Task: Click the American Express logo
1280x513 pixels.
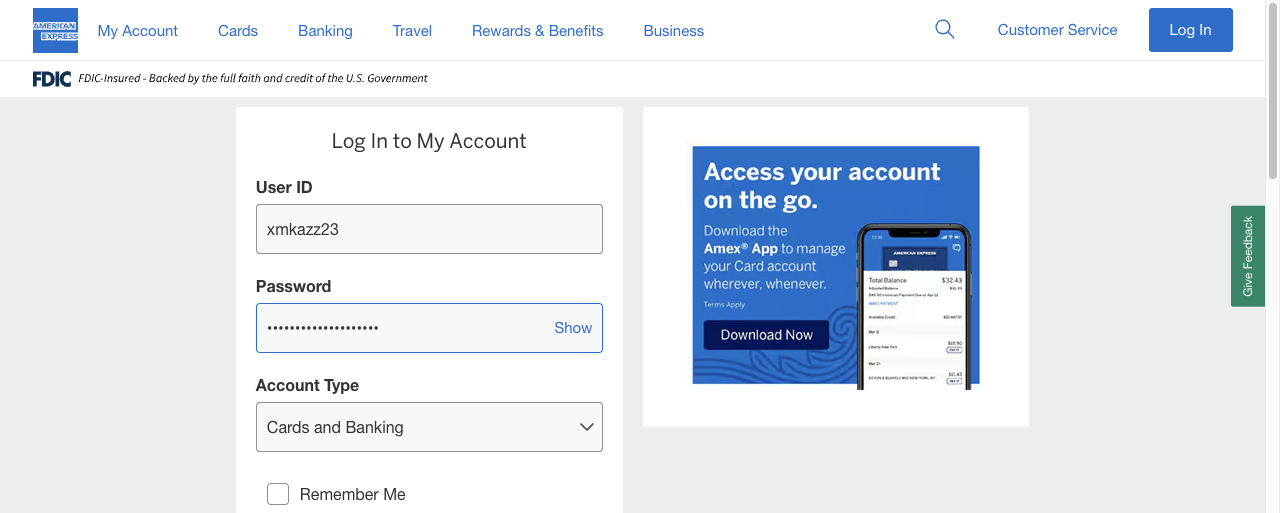Action: 55,30
